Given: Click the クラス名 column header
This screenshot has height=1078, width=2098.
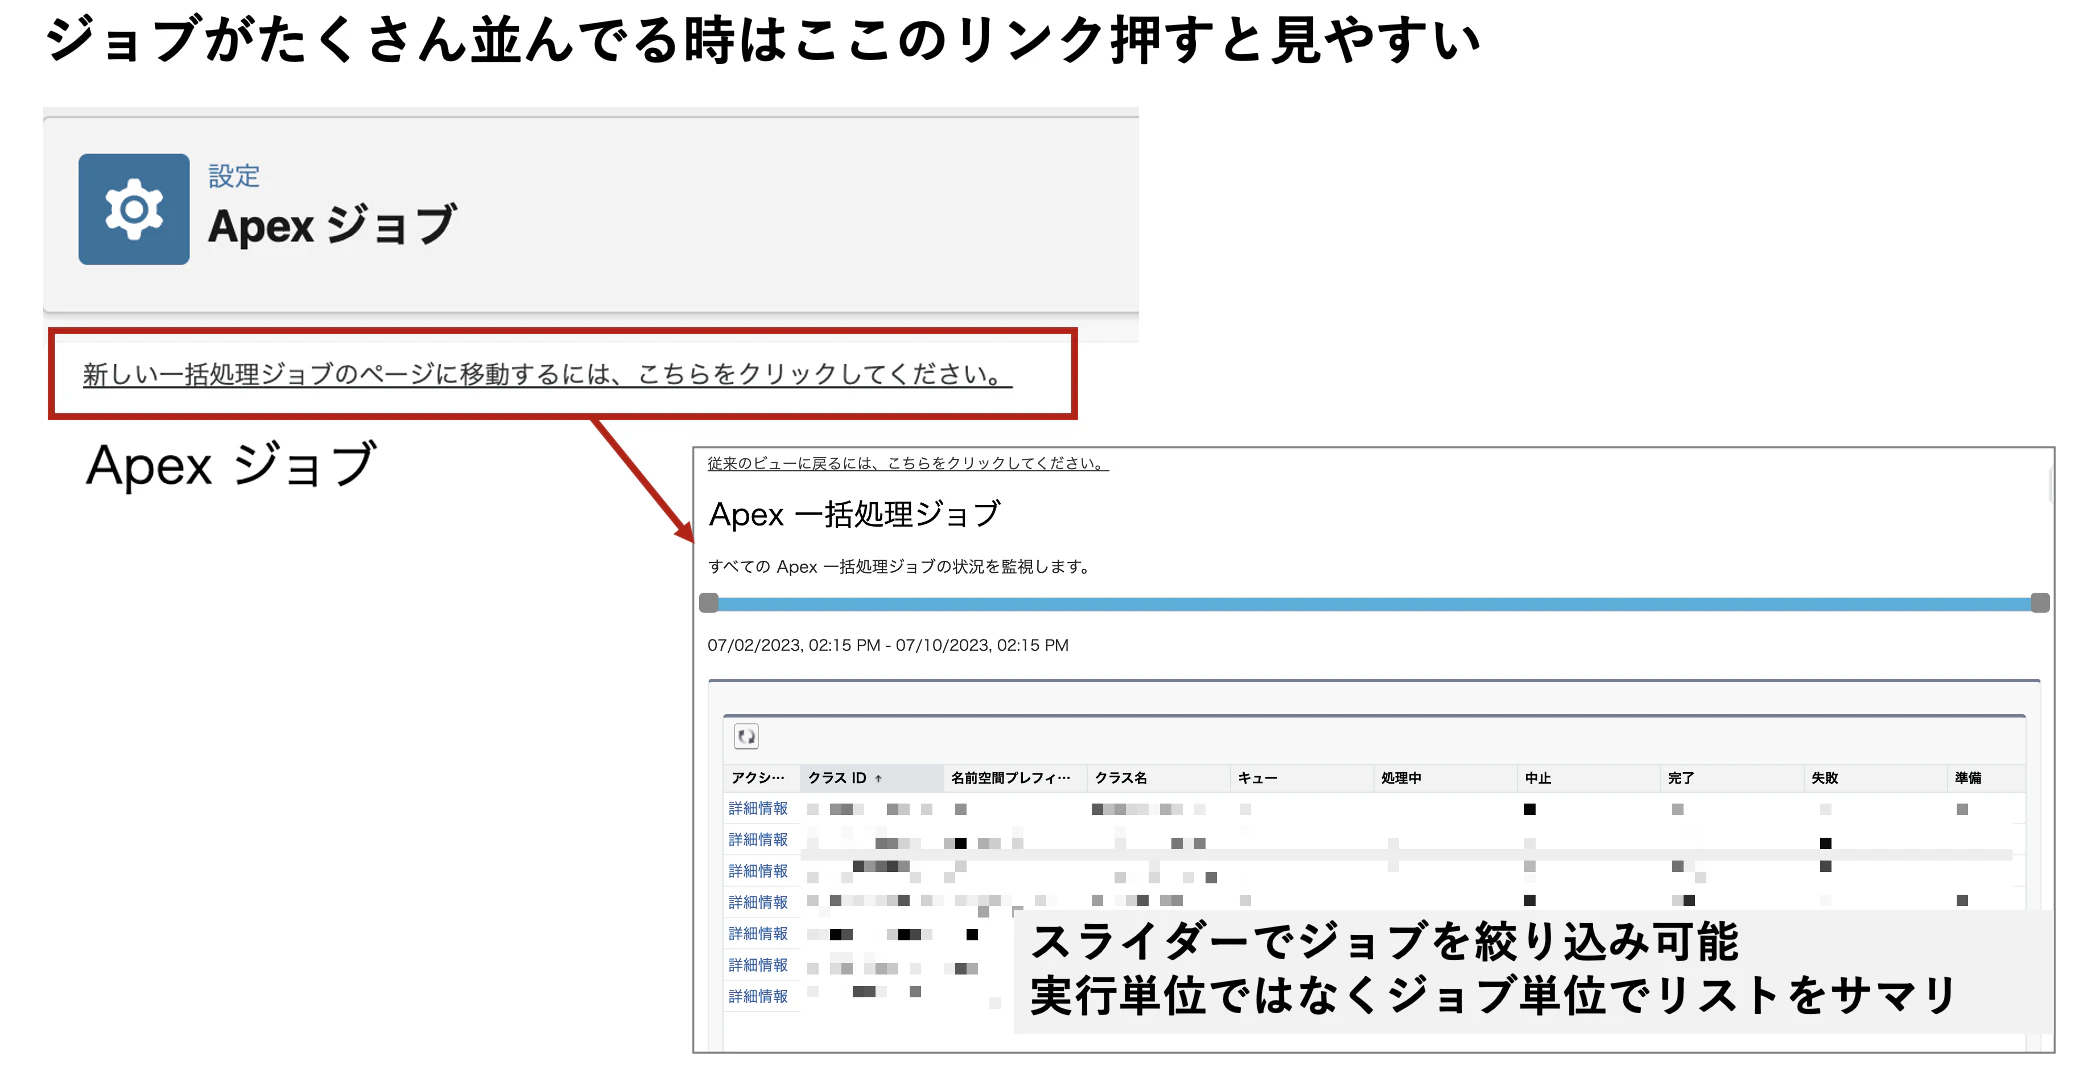Looking at the screenshot, I should pyautogui.click(x=1158, y=778).
